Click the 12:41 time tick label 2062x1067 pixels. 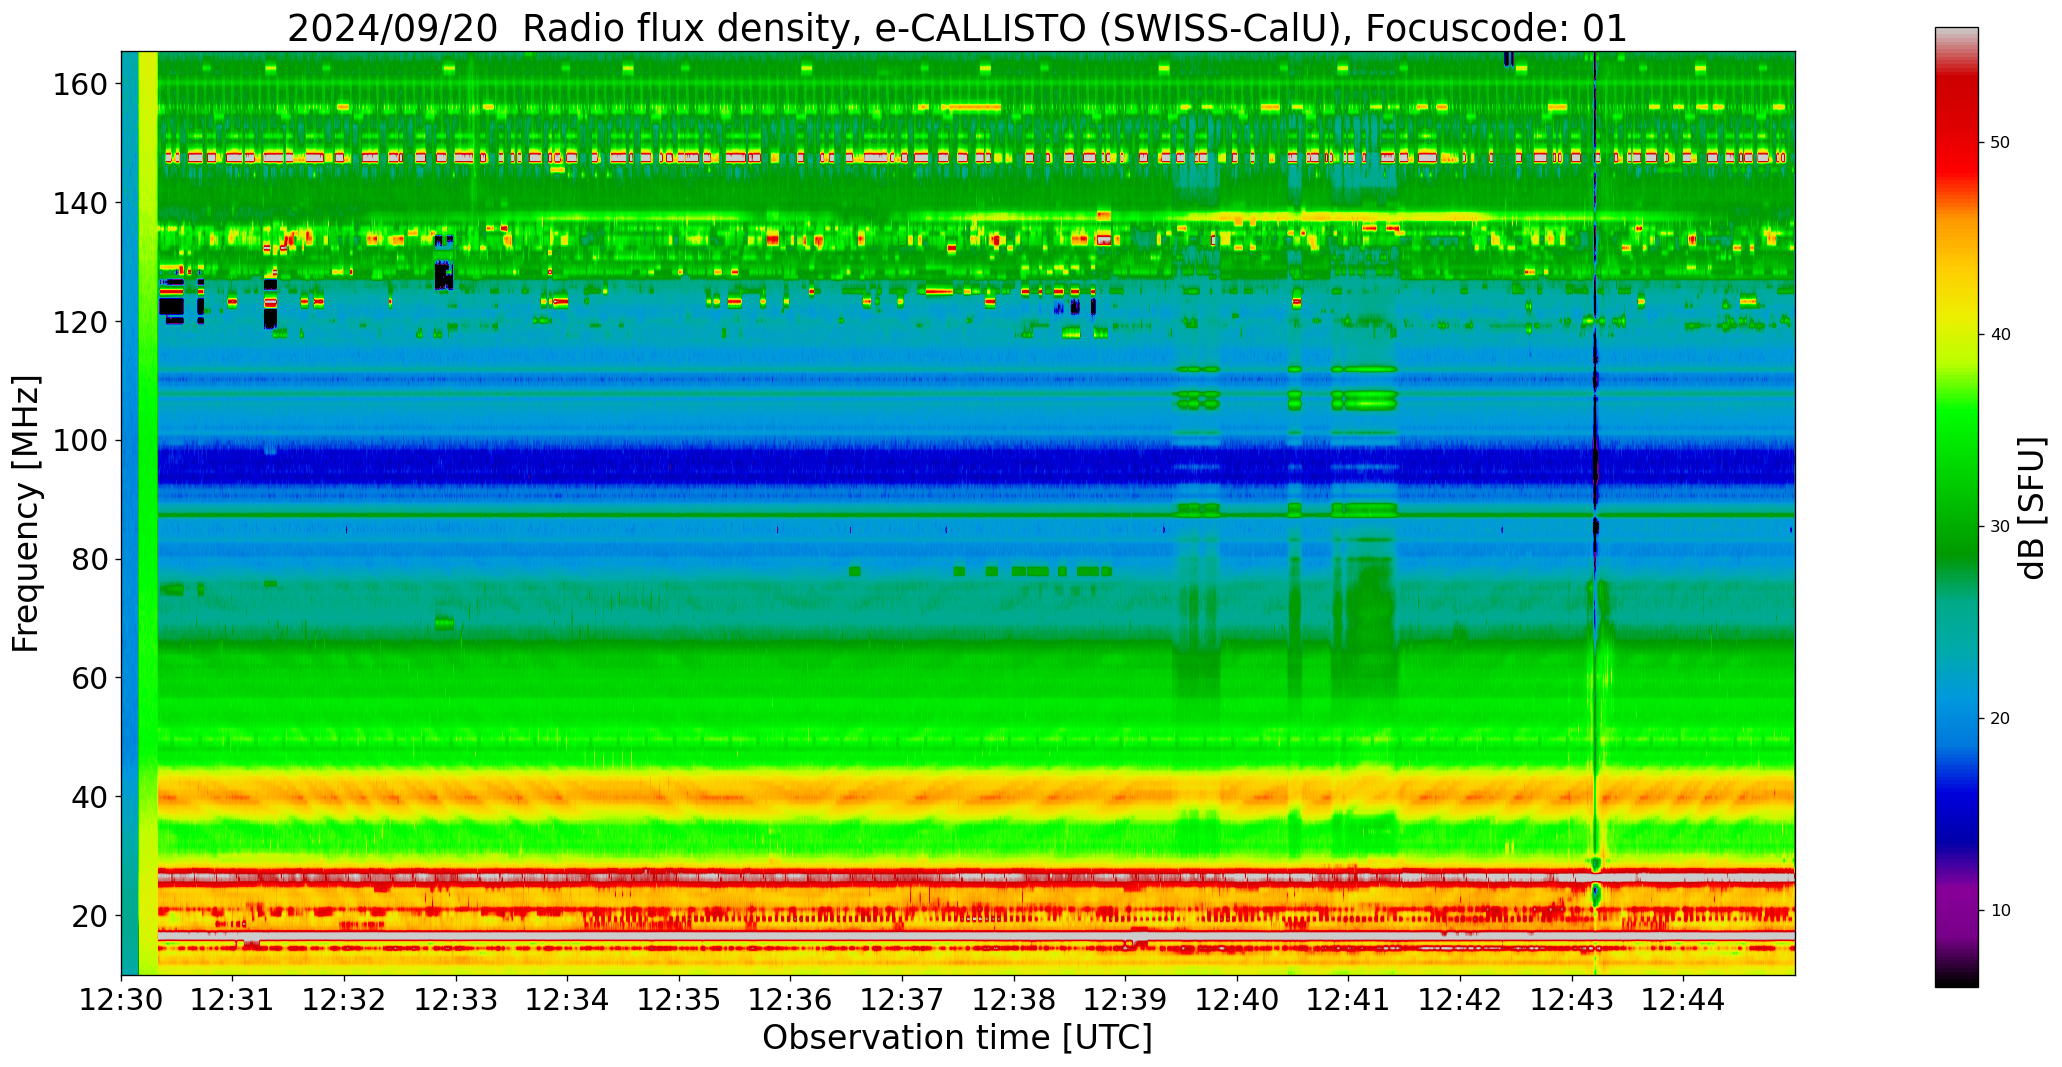[x=1349, y=999]
